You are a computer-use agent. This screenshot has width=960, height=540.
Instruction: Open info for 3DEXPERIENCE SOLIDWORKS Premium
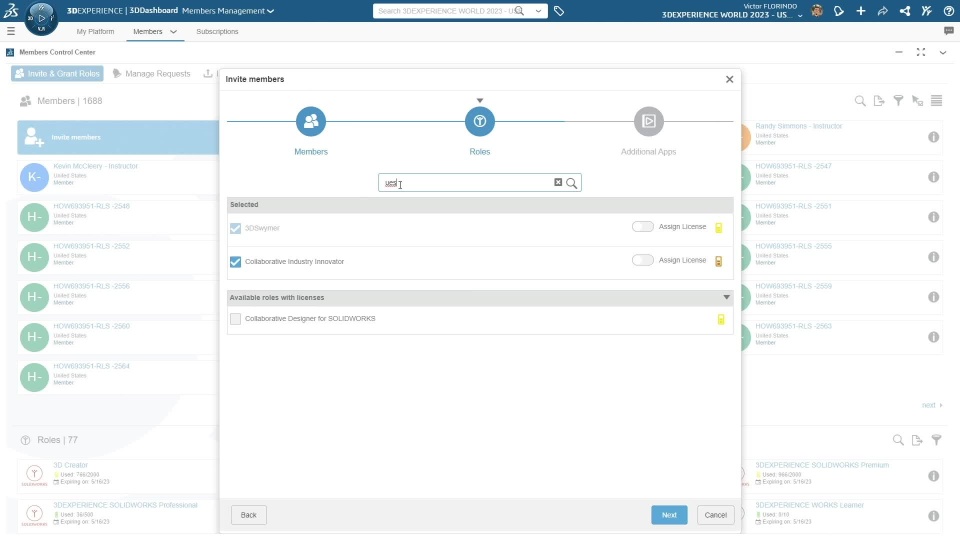[933, 476]
